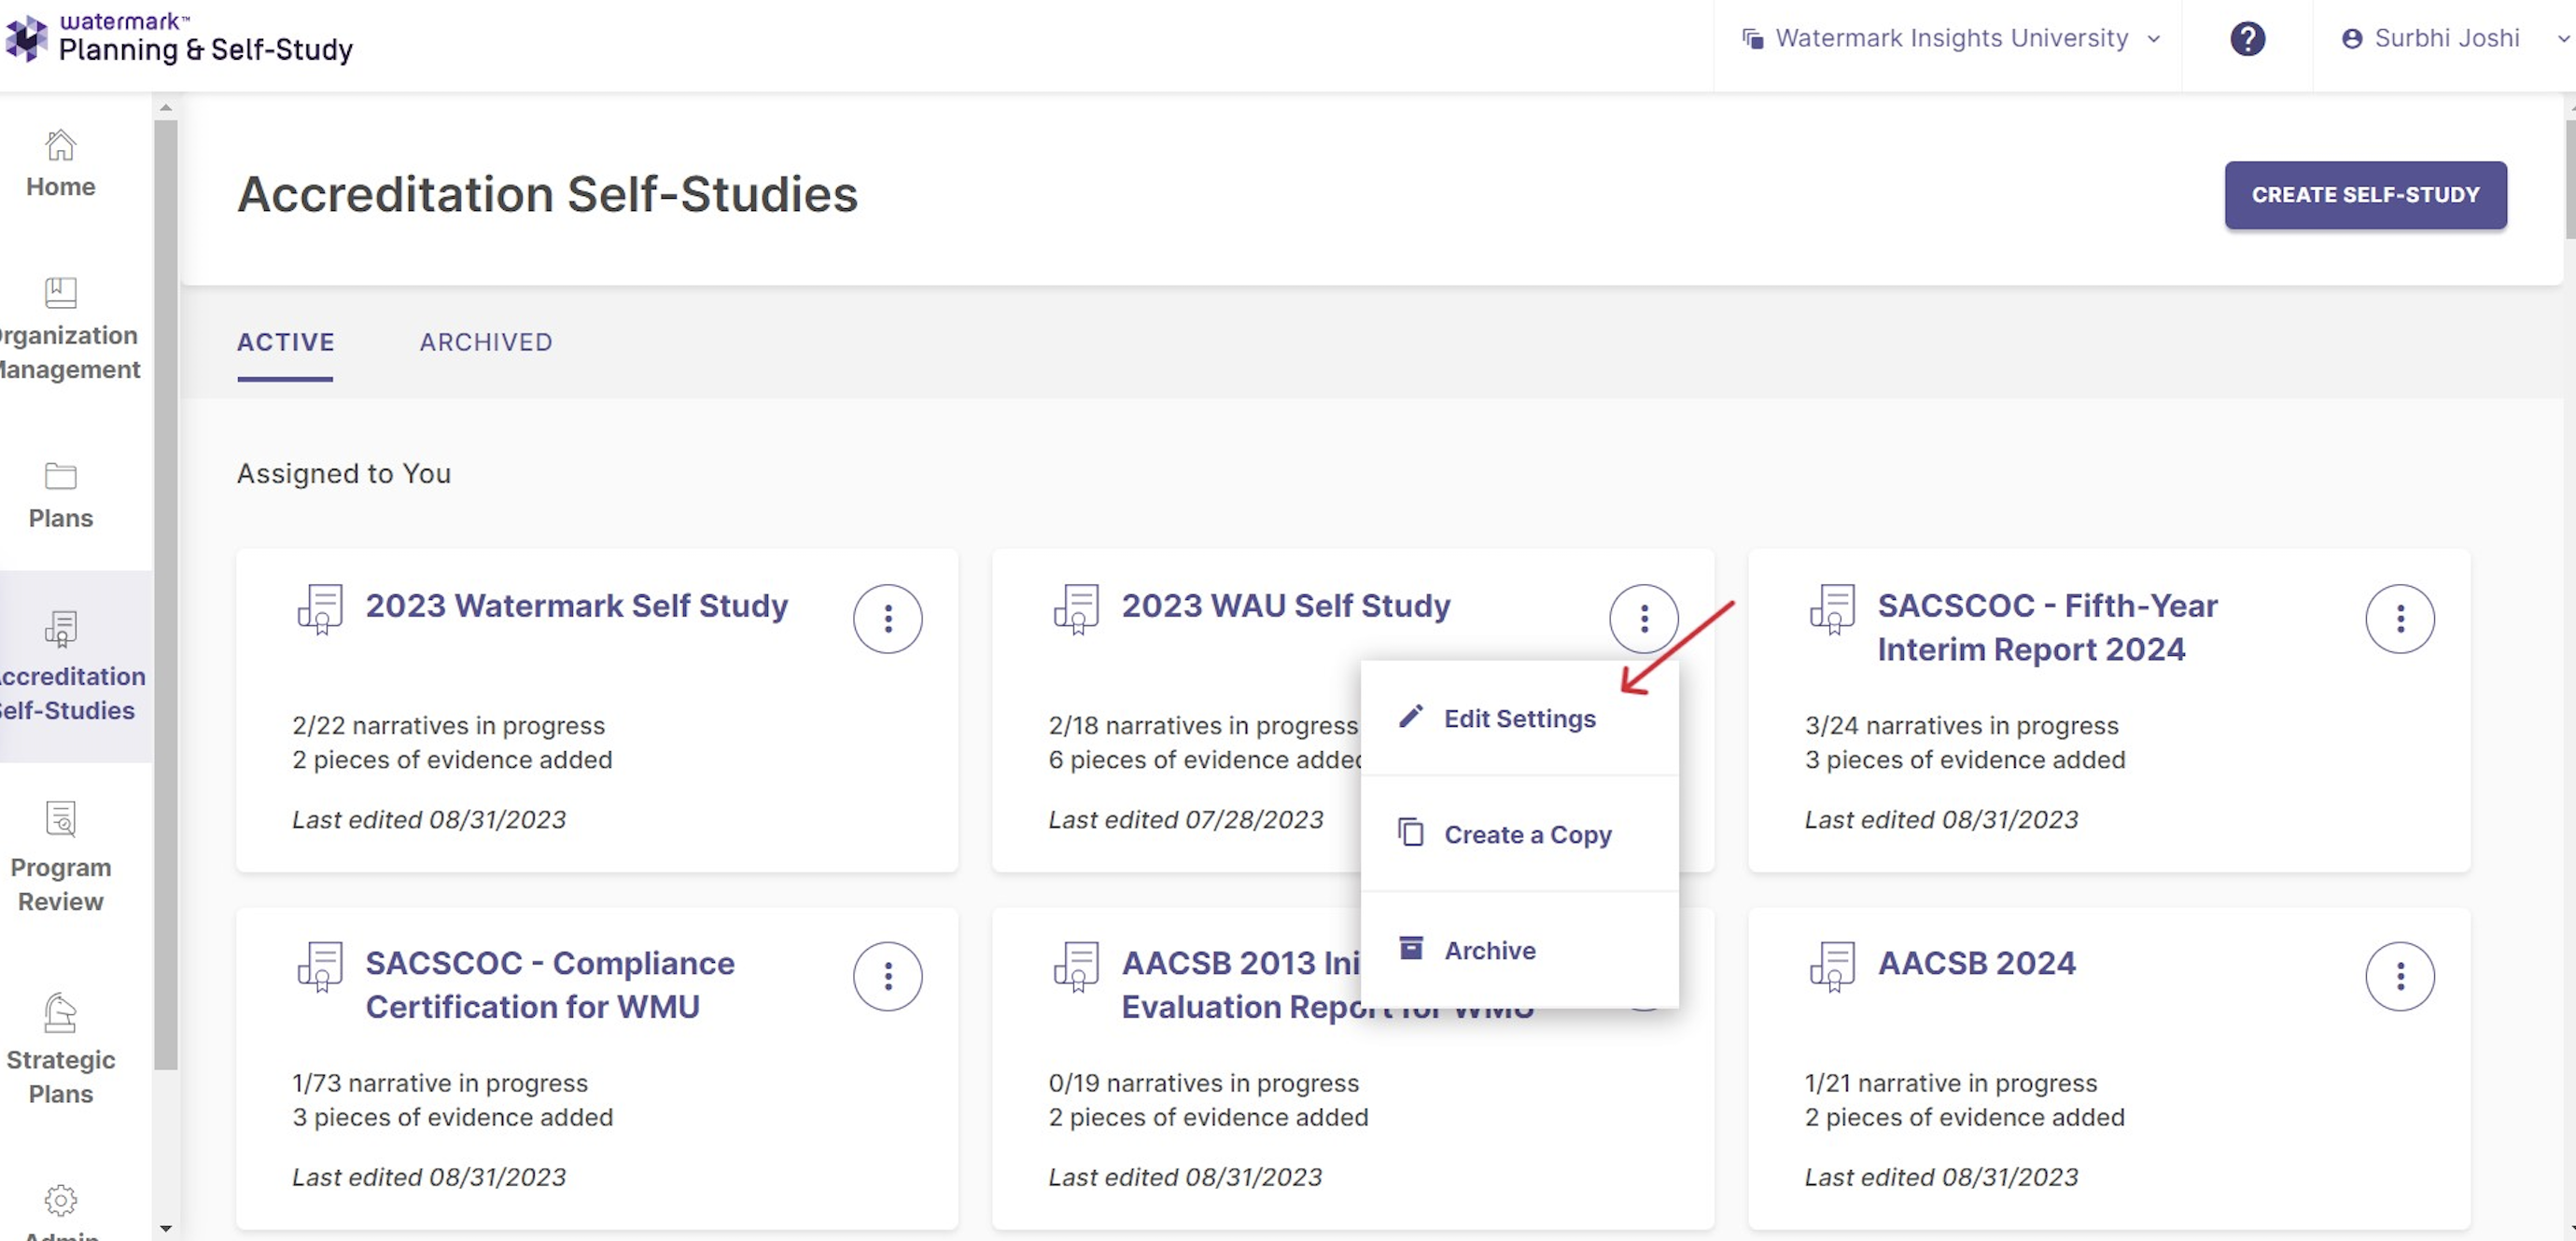Click the user avatar icon beside Surbhi Joshi

pos(2352,38)
